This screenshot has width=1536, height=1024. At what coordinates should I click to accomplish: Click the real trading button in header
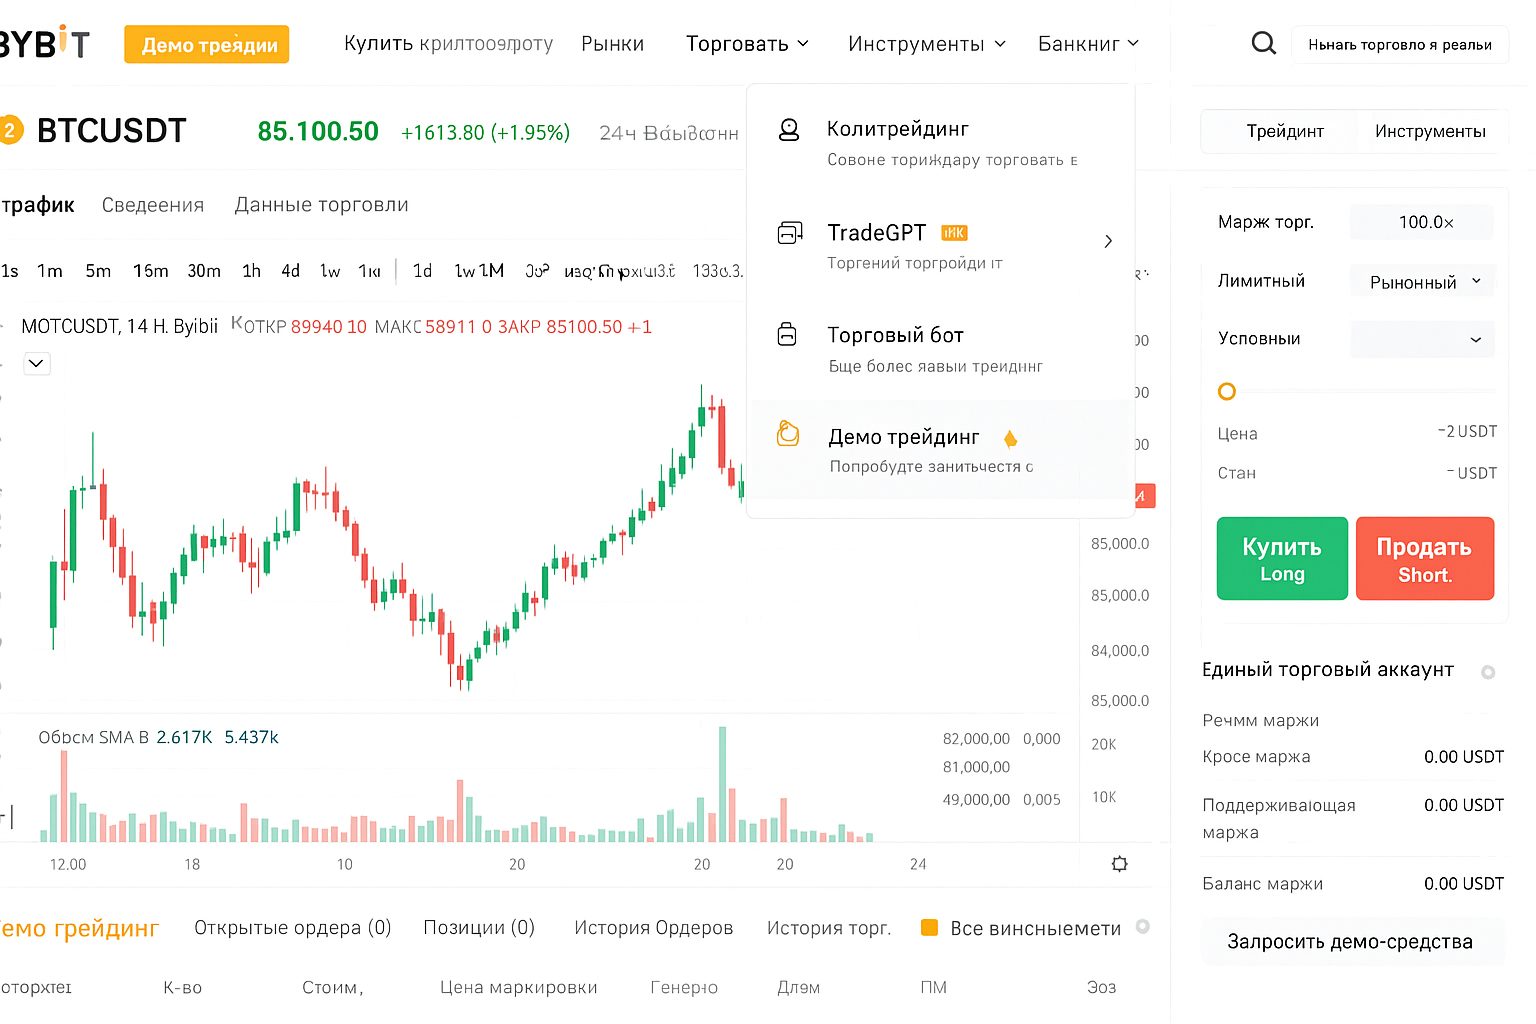pyautogui.click(x=1400, y=44)
